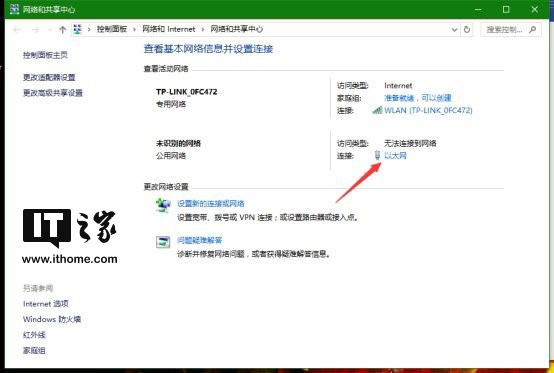Click 问题疑难解答 link

[x=199, y=240]
